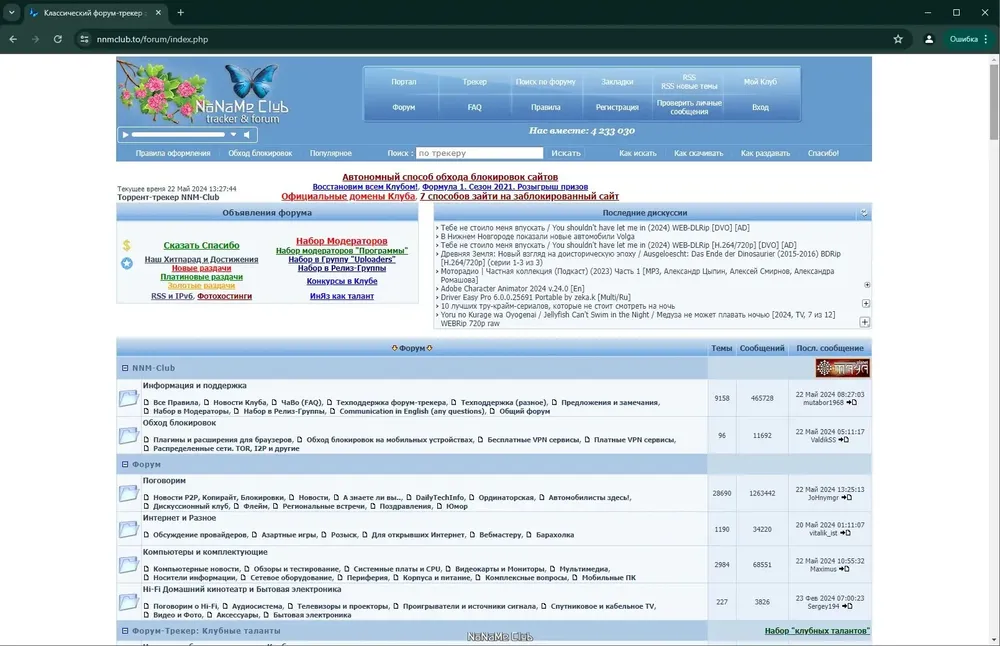Open Правила оформления link
Screen dimensions: 1000x646
coord(173,153)
